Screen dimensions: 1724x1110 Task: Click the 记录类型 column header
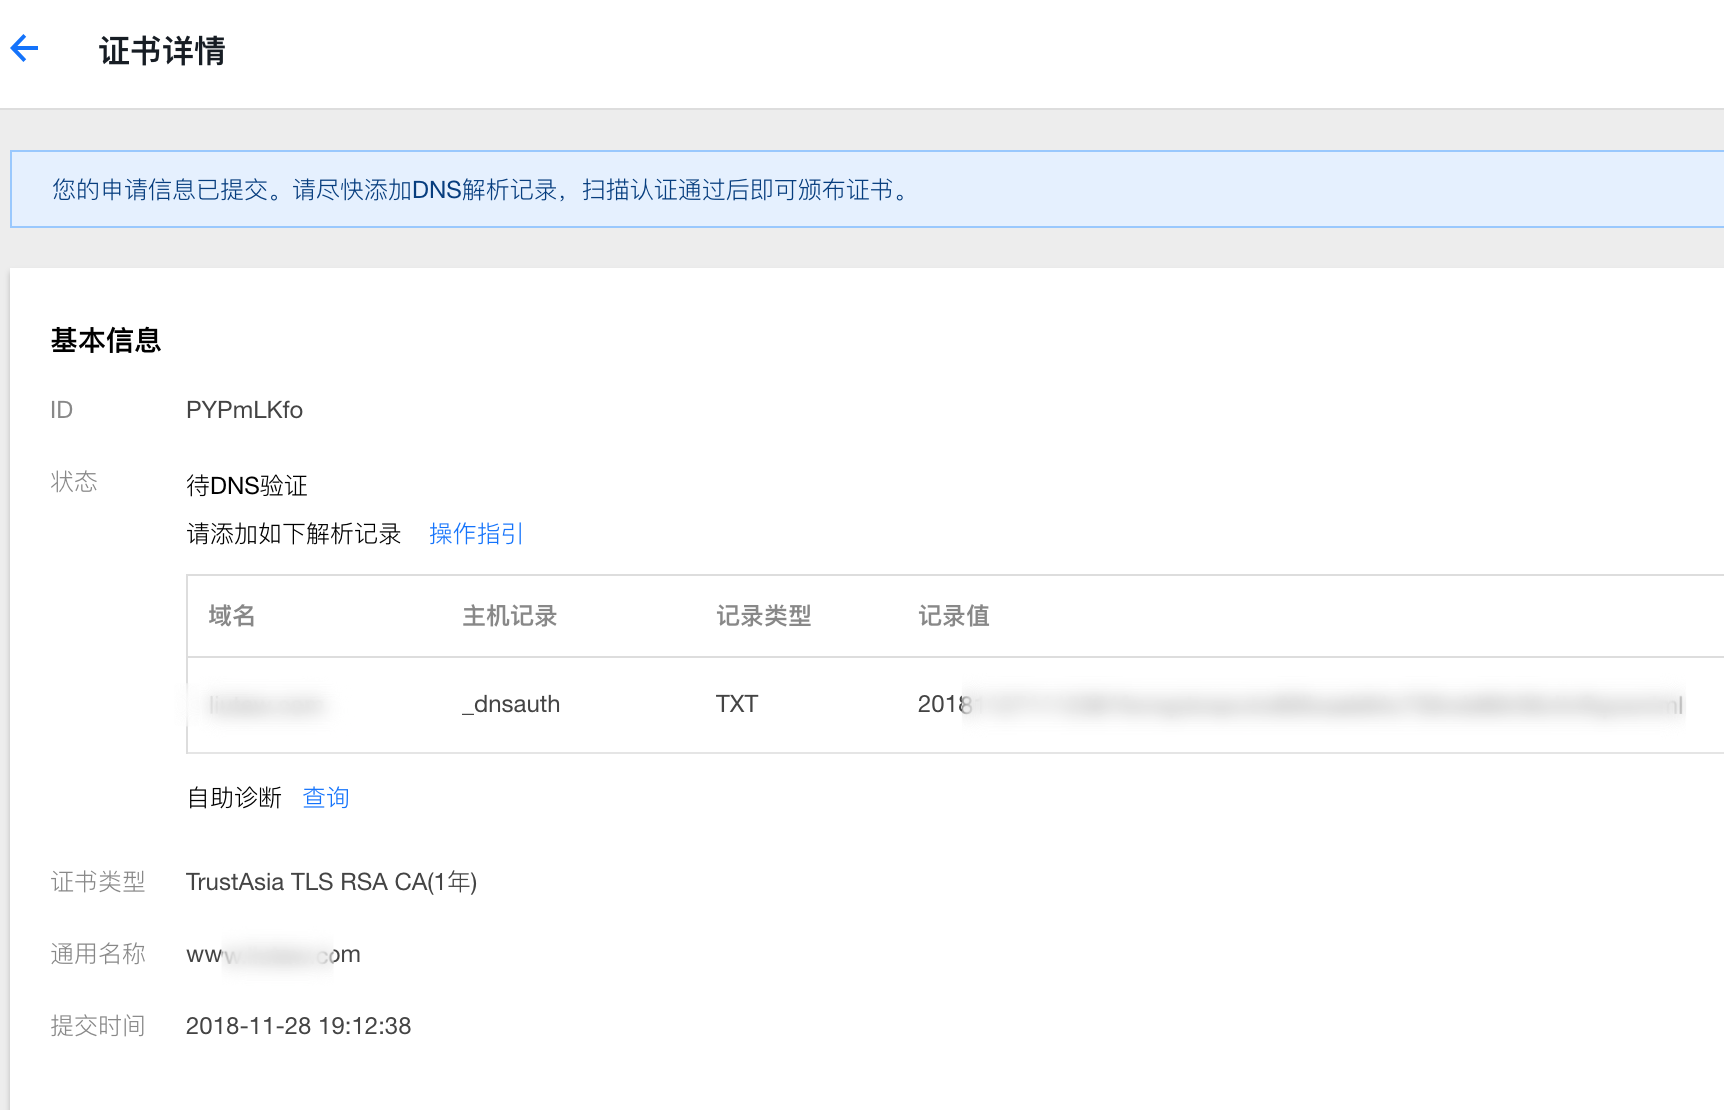(763, 616)
